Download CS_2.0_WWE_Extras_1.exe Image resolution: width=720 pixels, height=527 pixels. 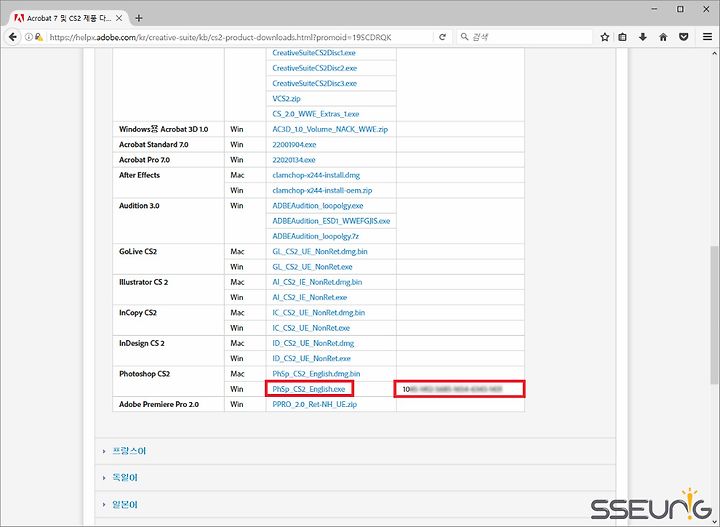tap(315, 114)
